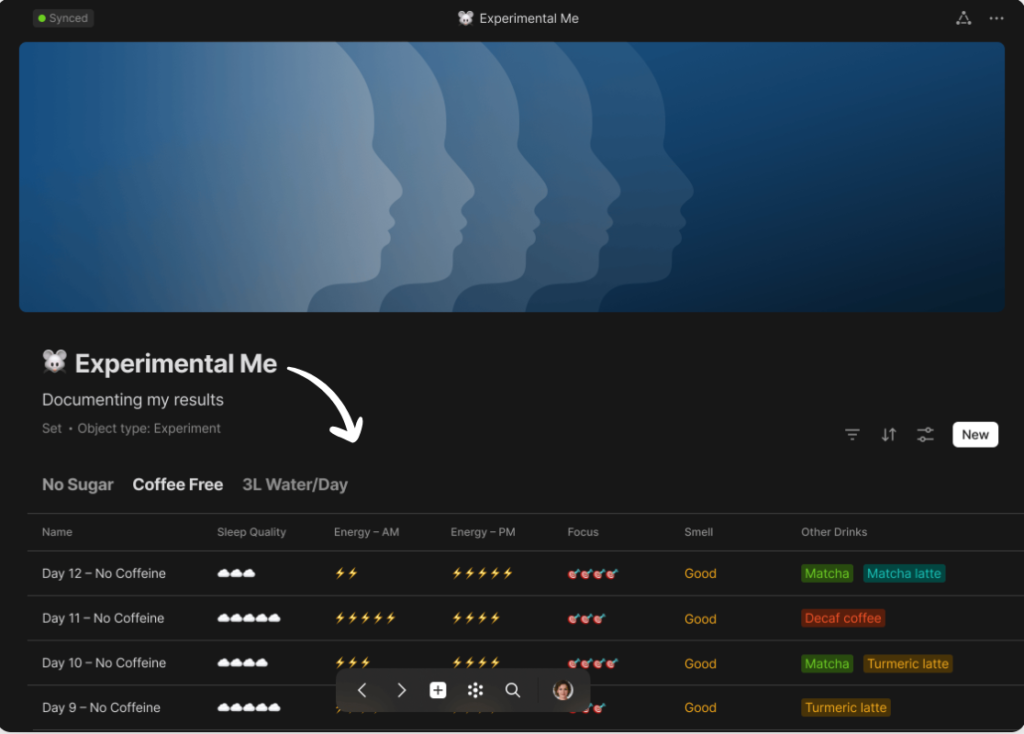Click the Energy – PM column header
The height and width of the screenshot is (734, 1024).
(x=483, y=532)
